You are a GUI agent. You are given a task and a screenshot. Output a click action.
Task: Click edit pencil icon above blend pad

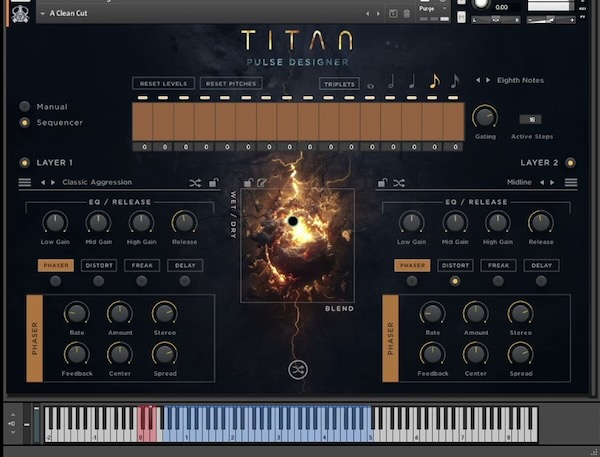coord(262,183)
